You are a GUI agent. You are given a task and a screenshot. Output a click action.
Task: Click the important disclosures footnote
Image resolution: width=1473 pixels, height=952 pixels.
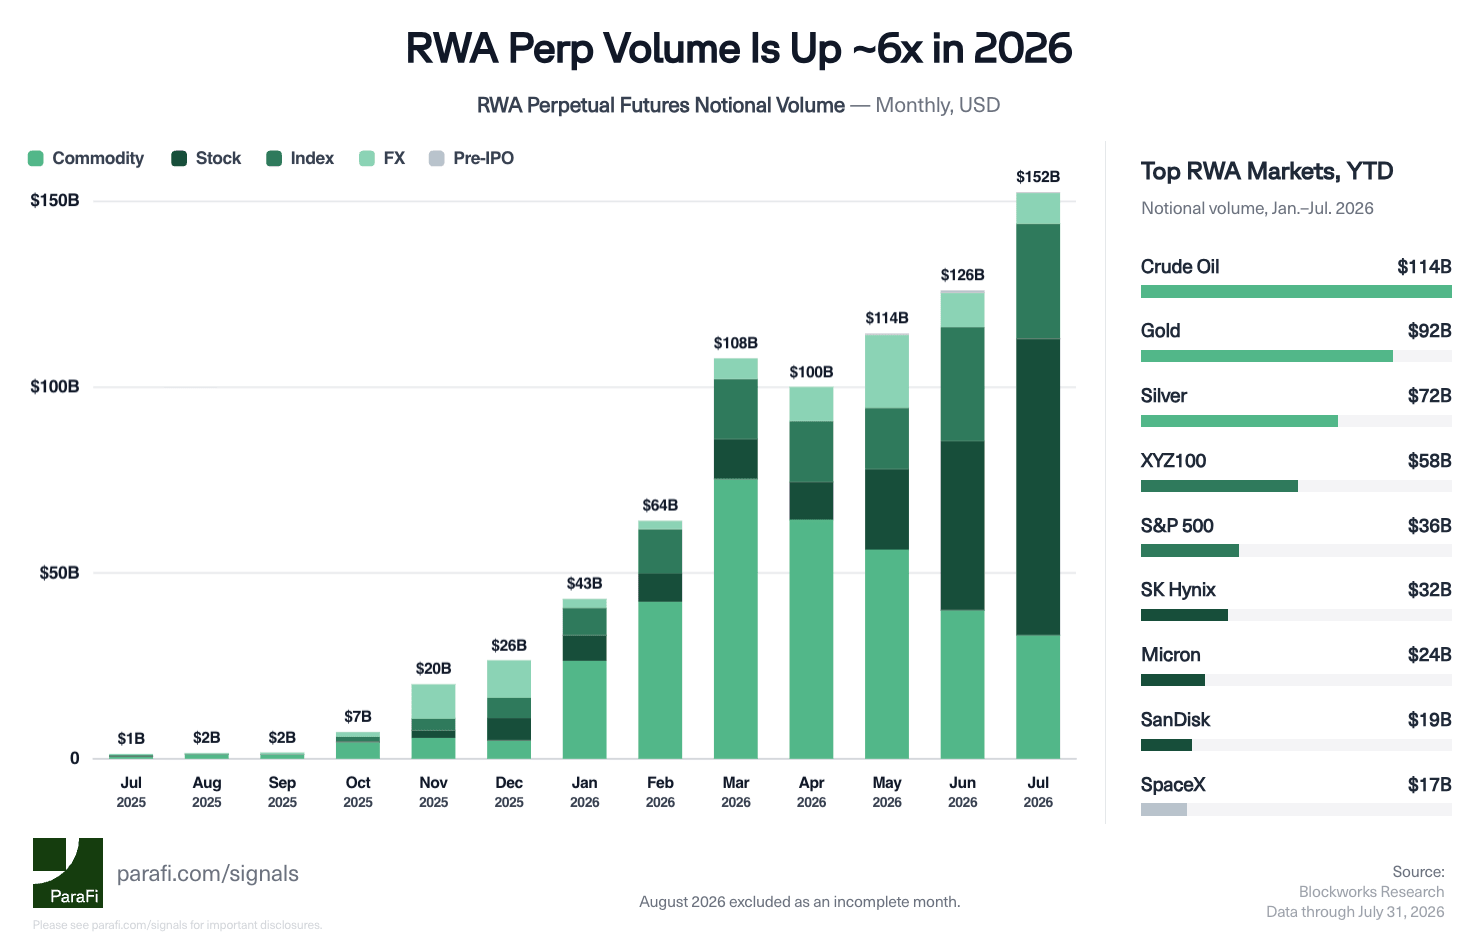178,925
